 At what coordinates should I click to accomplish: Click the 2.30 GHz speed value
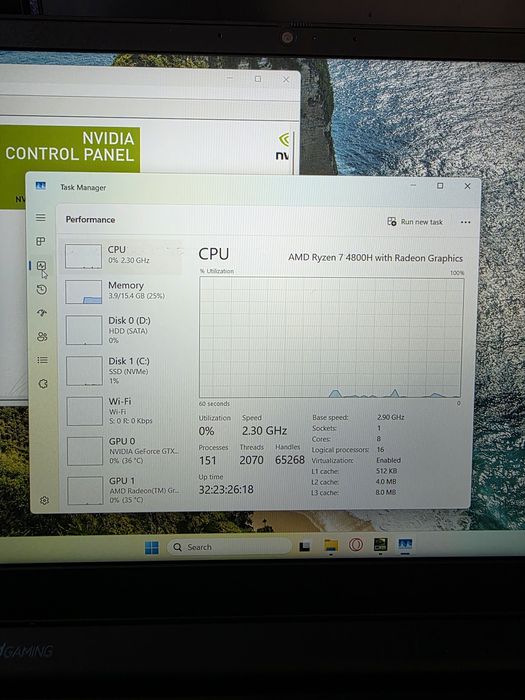pyautogui.click(x=264, y=431)
